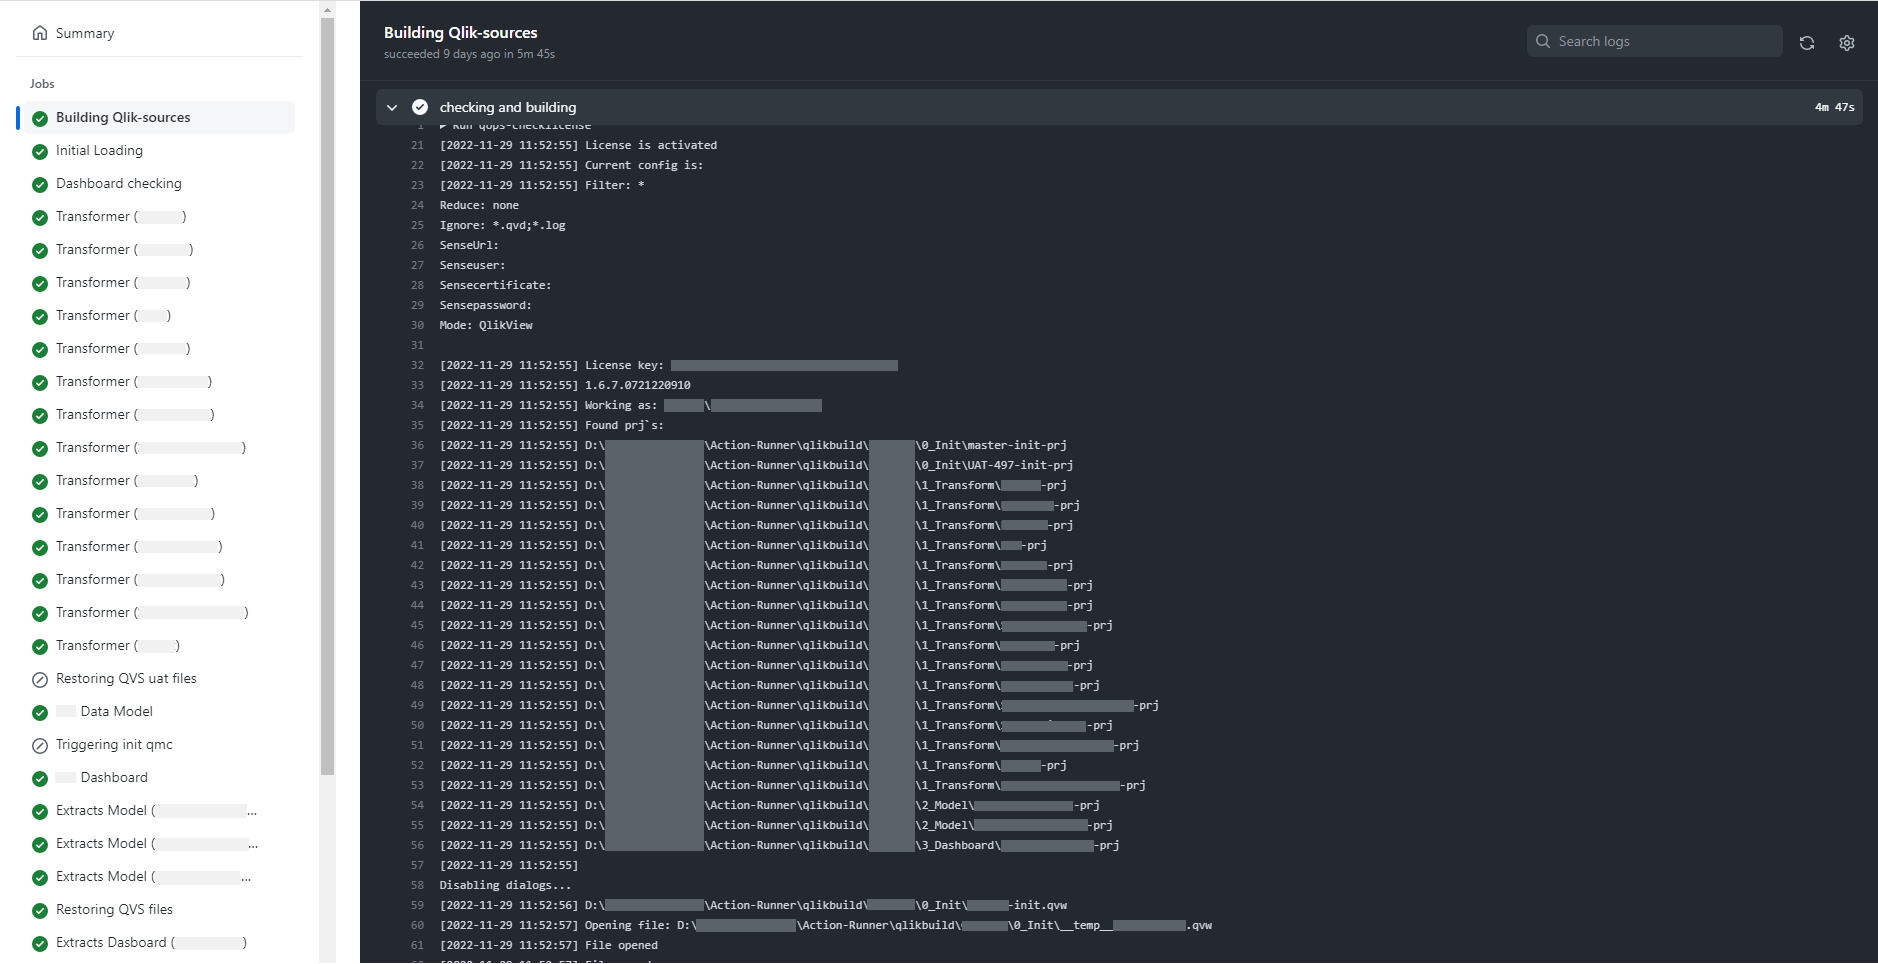Open the log settings gear menu
The image size is (1878, 964).
coord(1846,43)
